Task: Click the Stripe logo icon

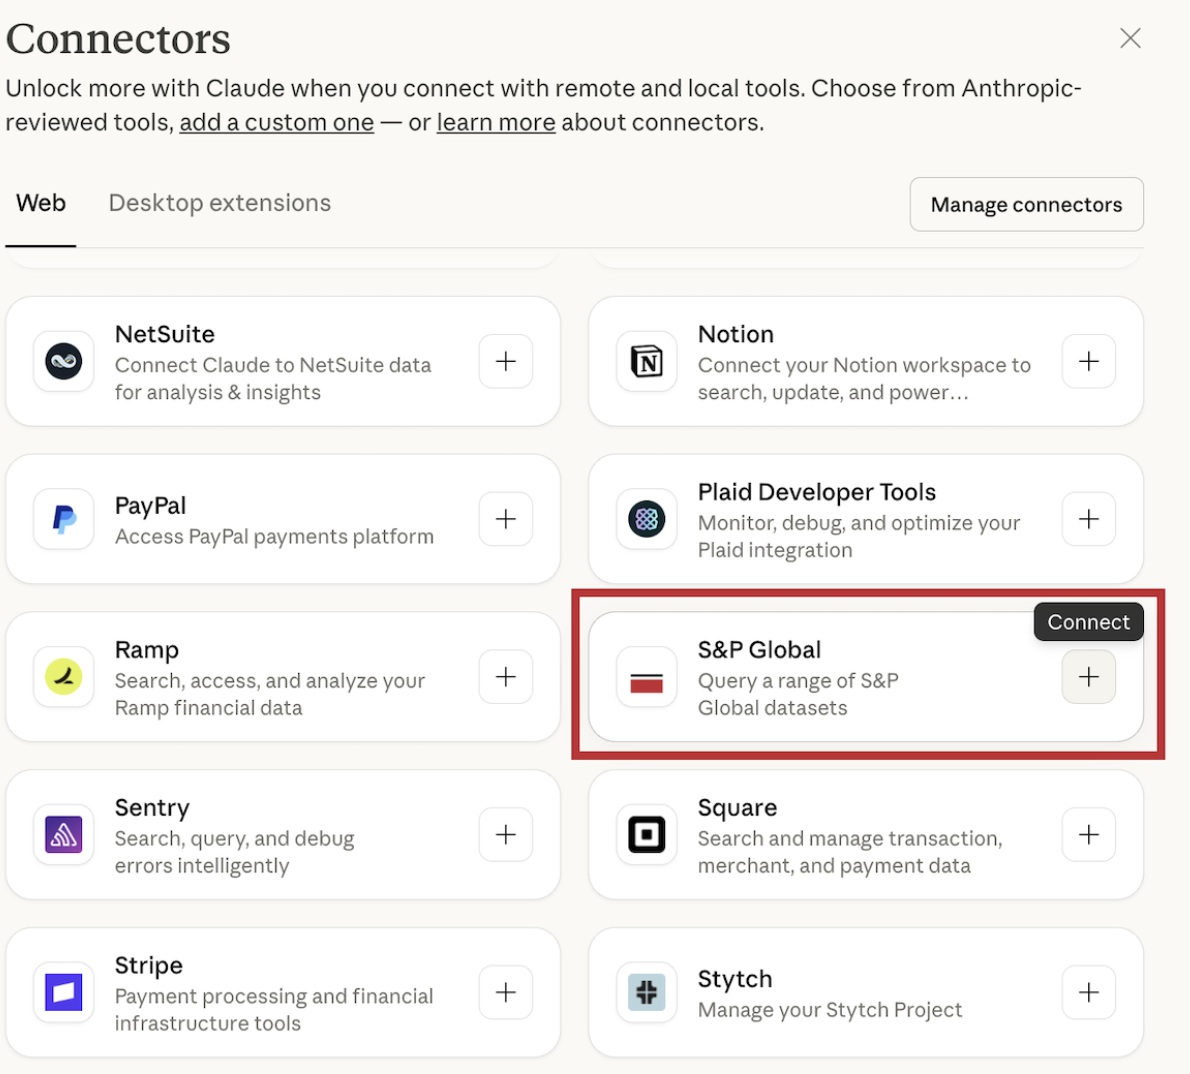Action: coord(64,992)
